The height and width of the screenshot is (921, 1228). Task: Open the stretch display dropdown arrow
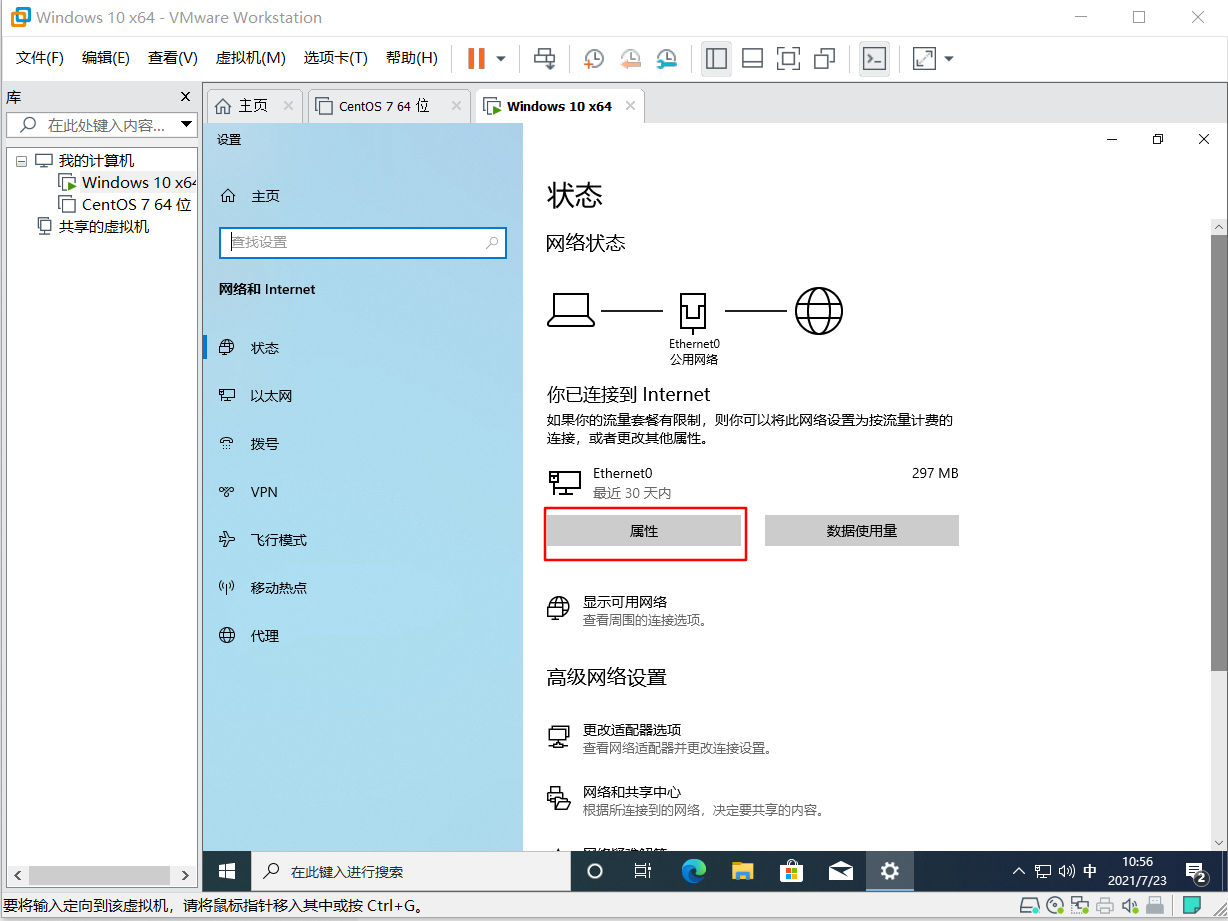click(x=949, y=58)
